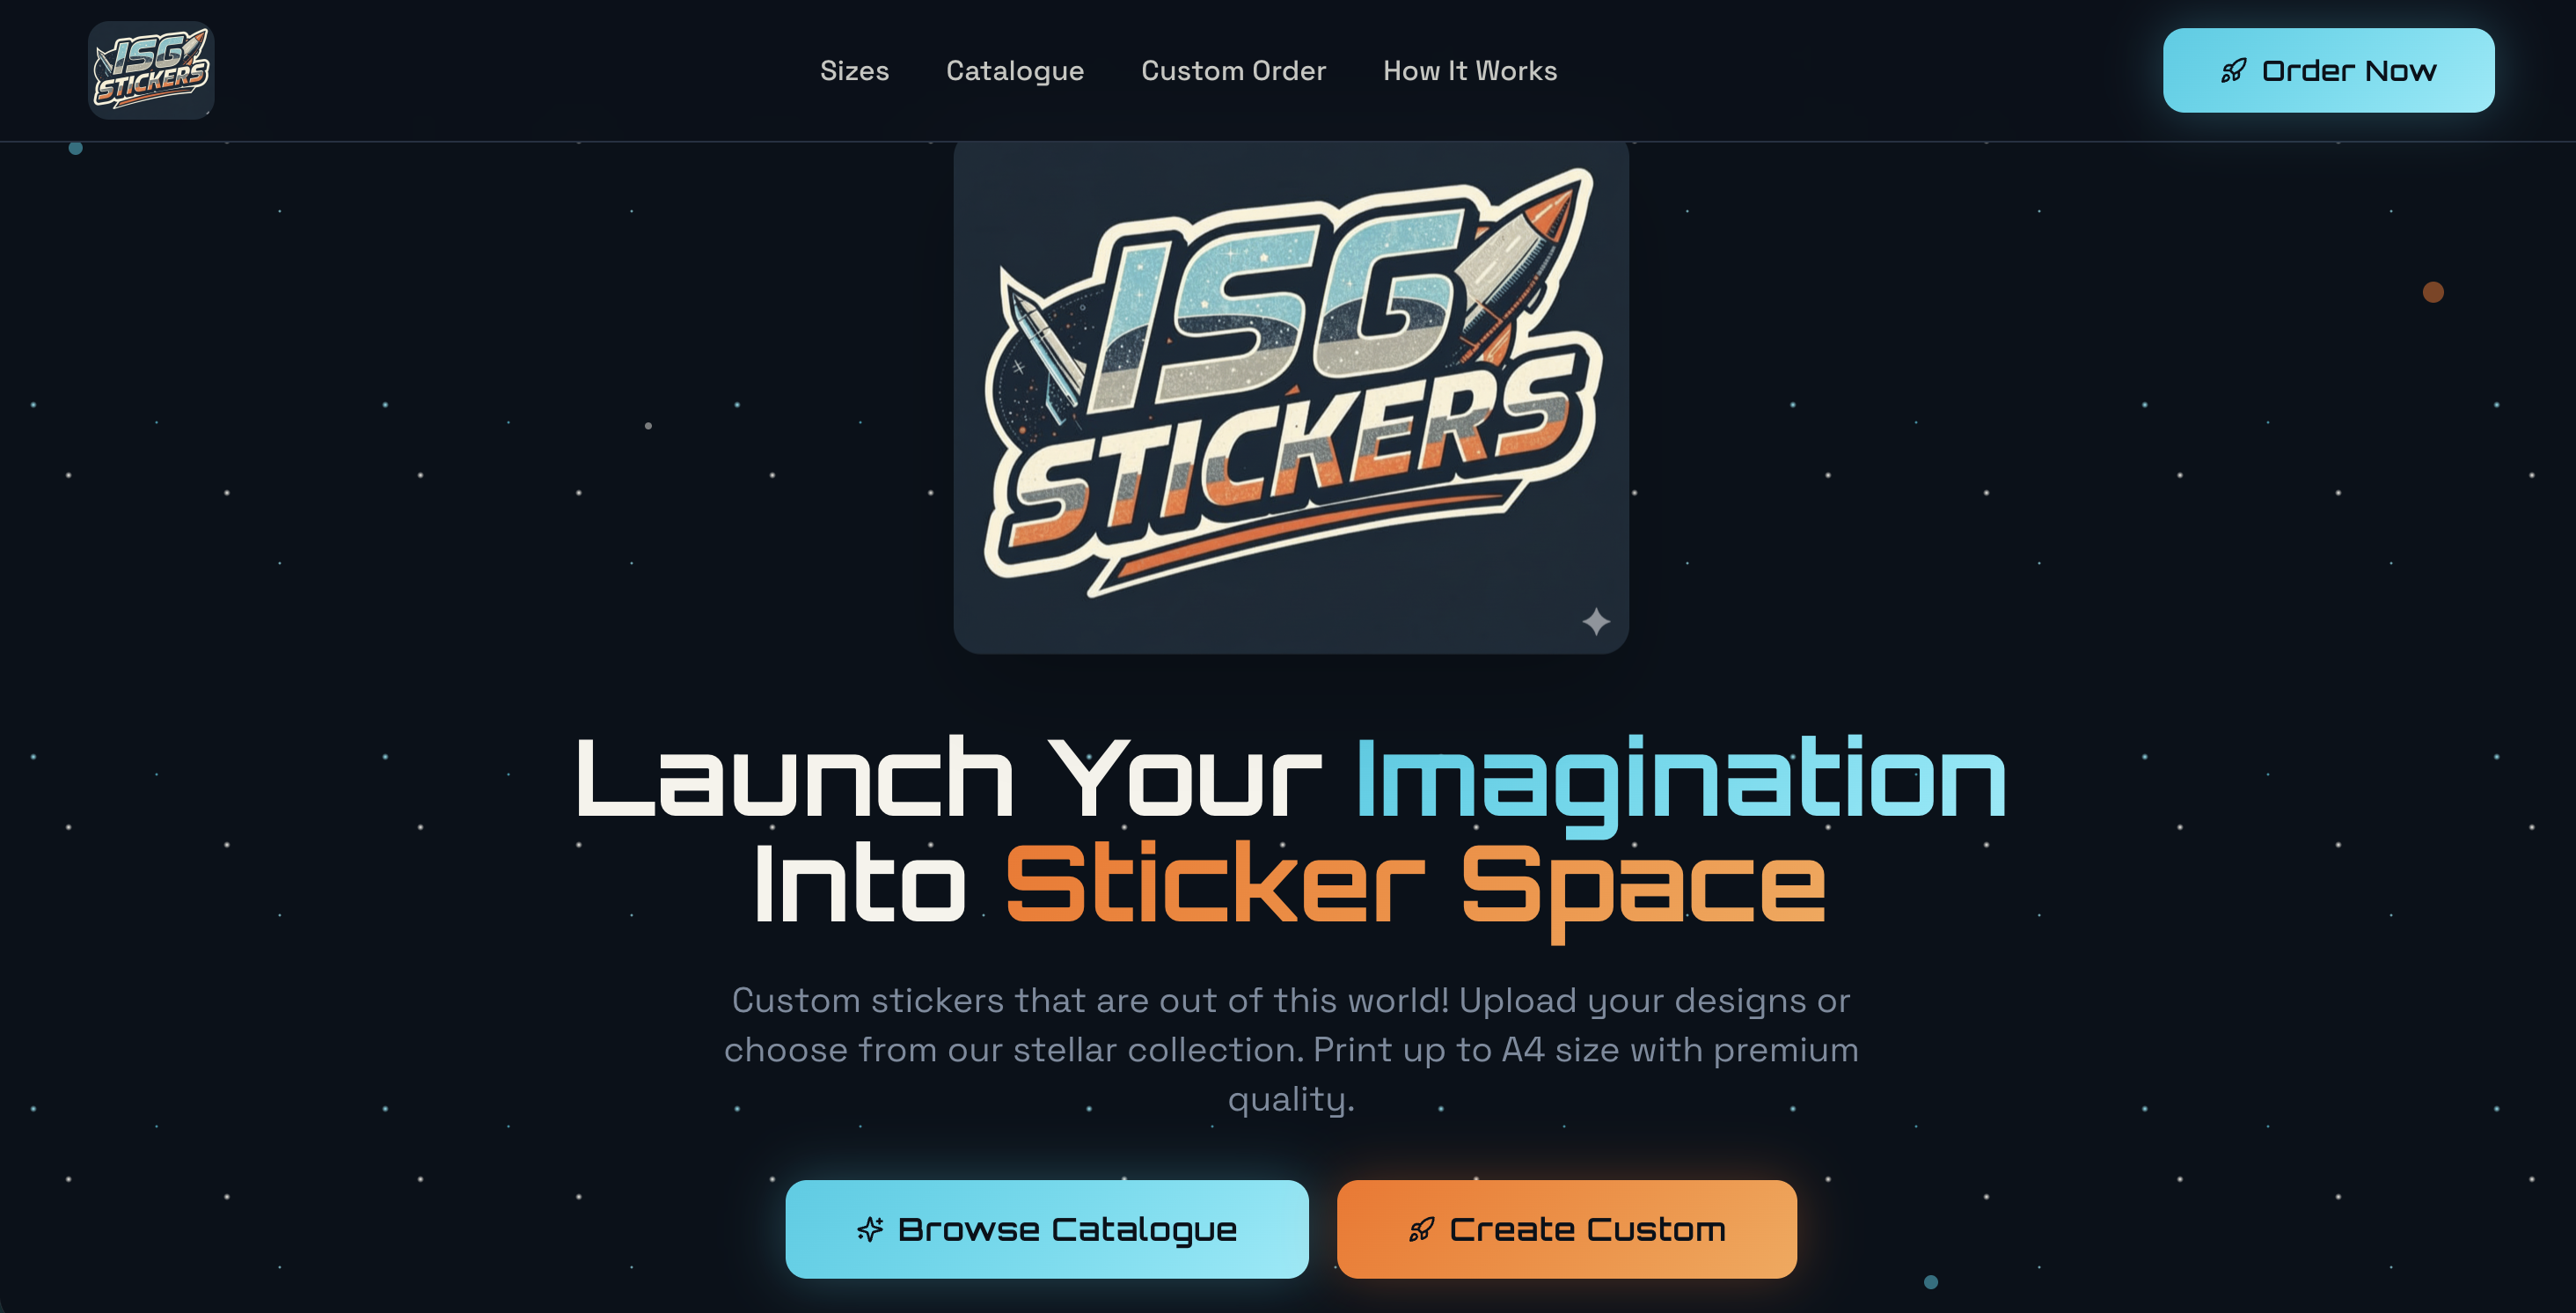The width and height of the screenshot is (2576, 1313).
Task: Click the ISG Stickers logo in navbar
Action: coord(151,71)
